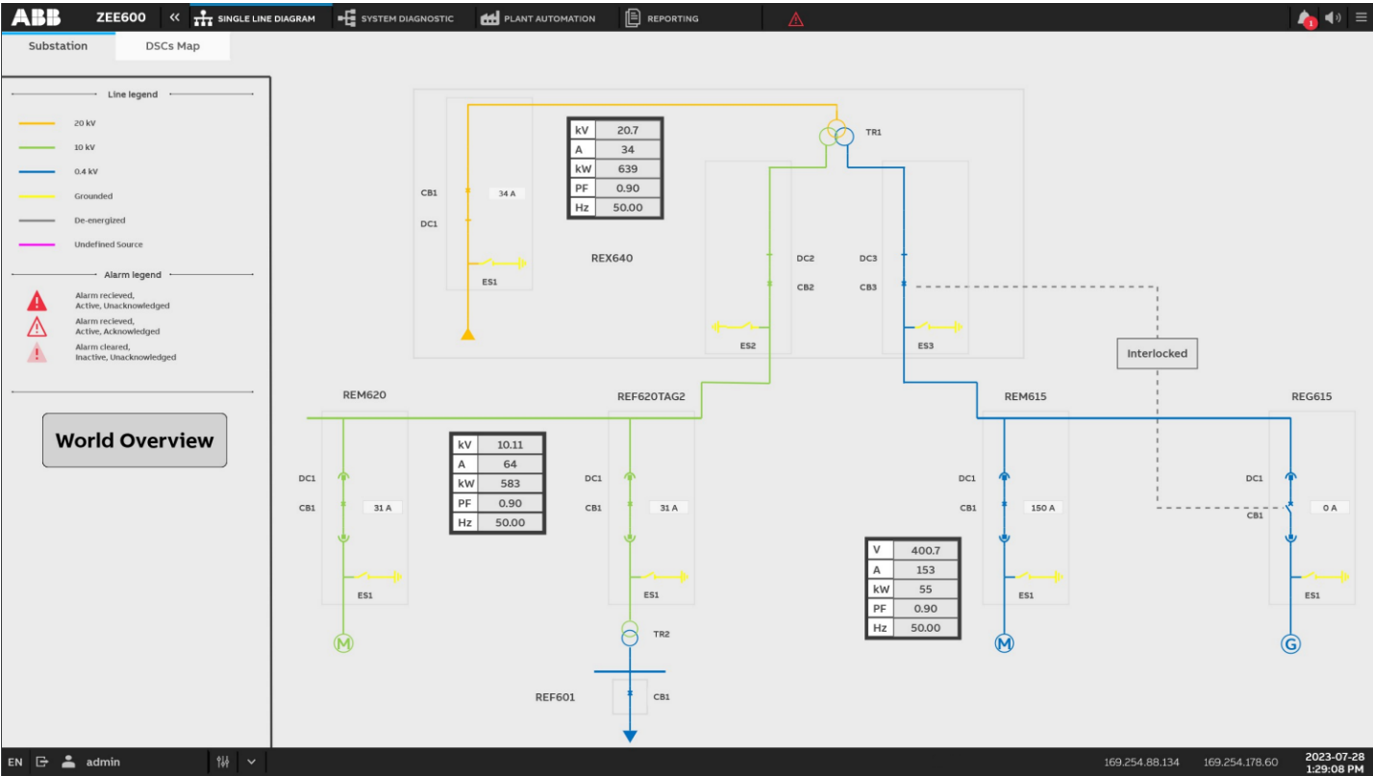The width and height of the screenshot is (1378, 779).
Task: Collapse the navigation with double-chevron icon
Action: [x=174, y=18]
